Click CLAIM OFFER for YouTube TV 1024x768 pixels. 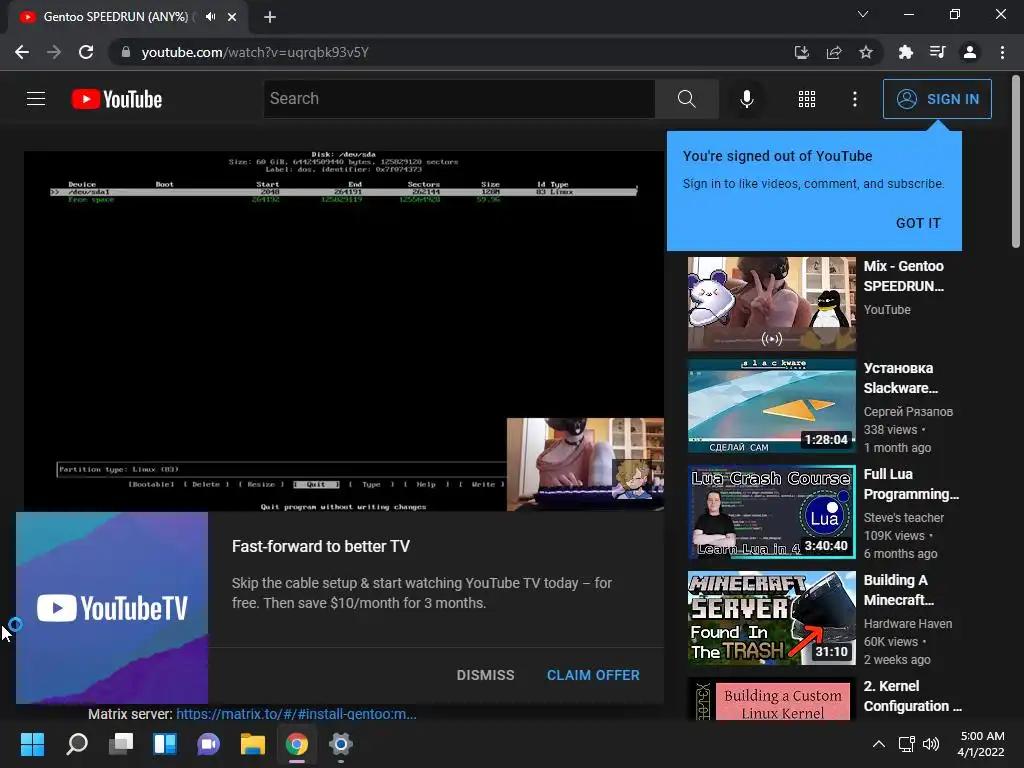pyautogui.click(x=593, y=675)
